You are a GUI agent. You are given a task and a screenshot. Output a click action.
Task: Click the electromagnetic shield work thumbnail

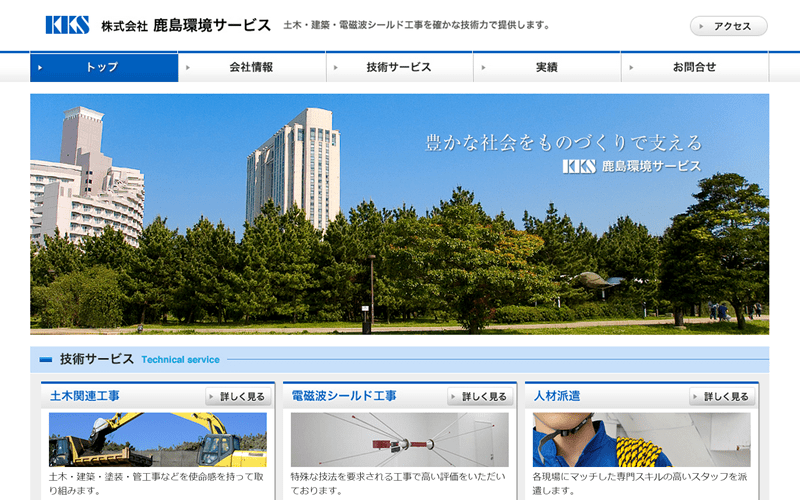tap(399, 440)
